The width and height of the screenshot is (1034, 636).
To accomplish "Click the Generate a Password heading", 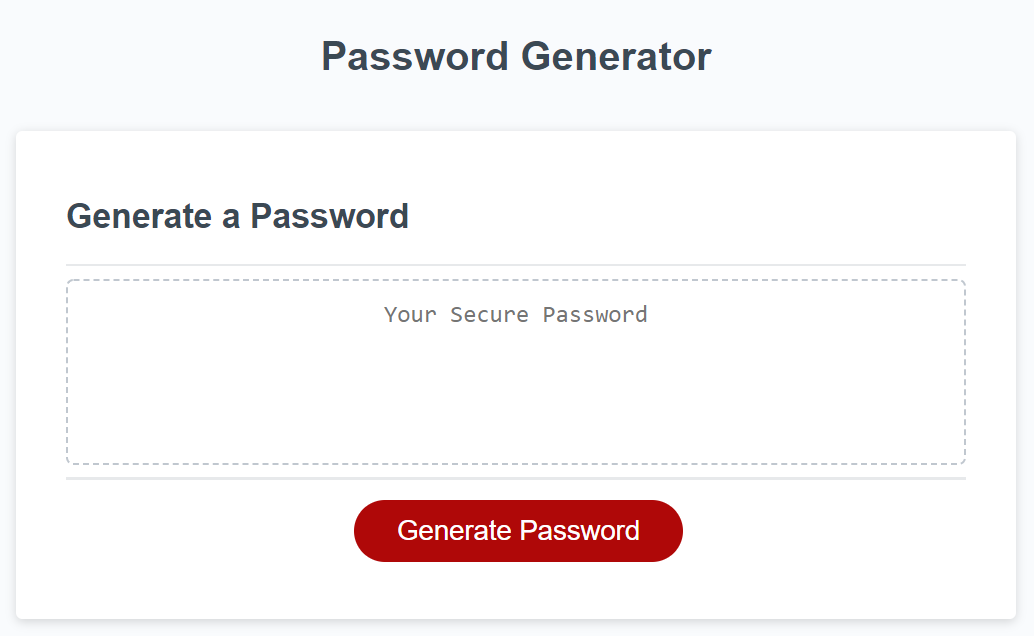I will point(237,216).
